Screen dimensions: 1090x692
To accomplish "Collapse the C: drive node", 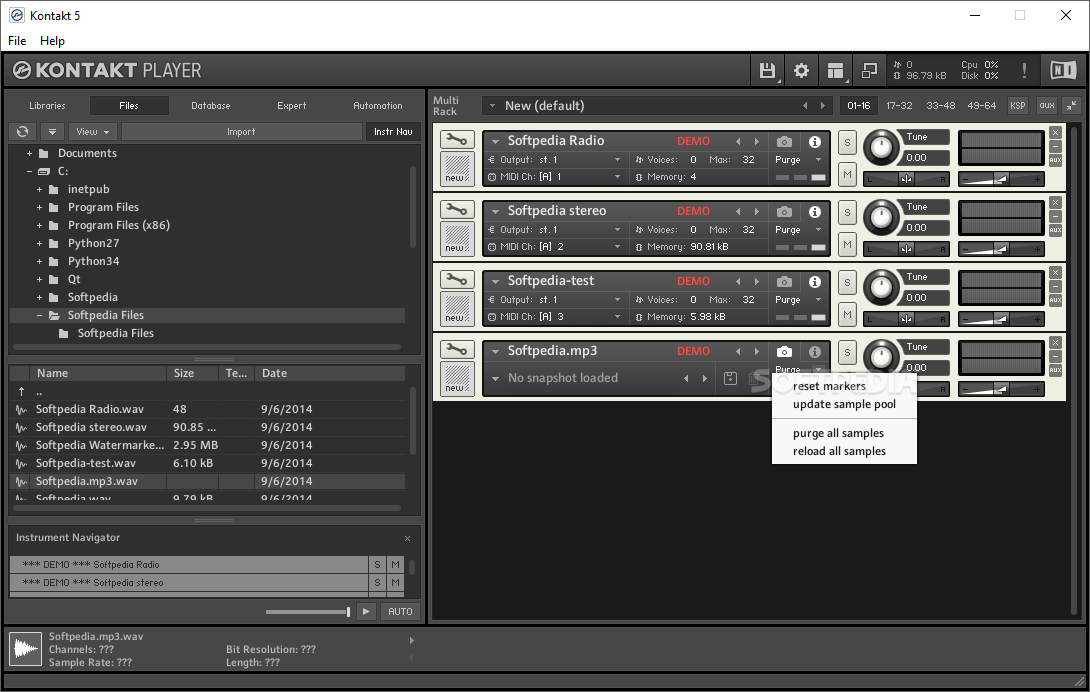I will tap(29, 171).
